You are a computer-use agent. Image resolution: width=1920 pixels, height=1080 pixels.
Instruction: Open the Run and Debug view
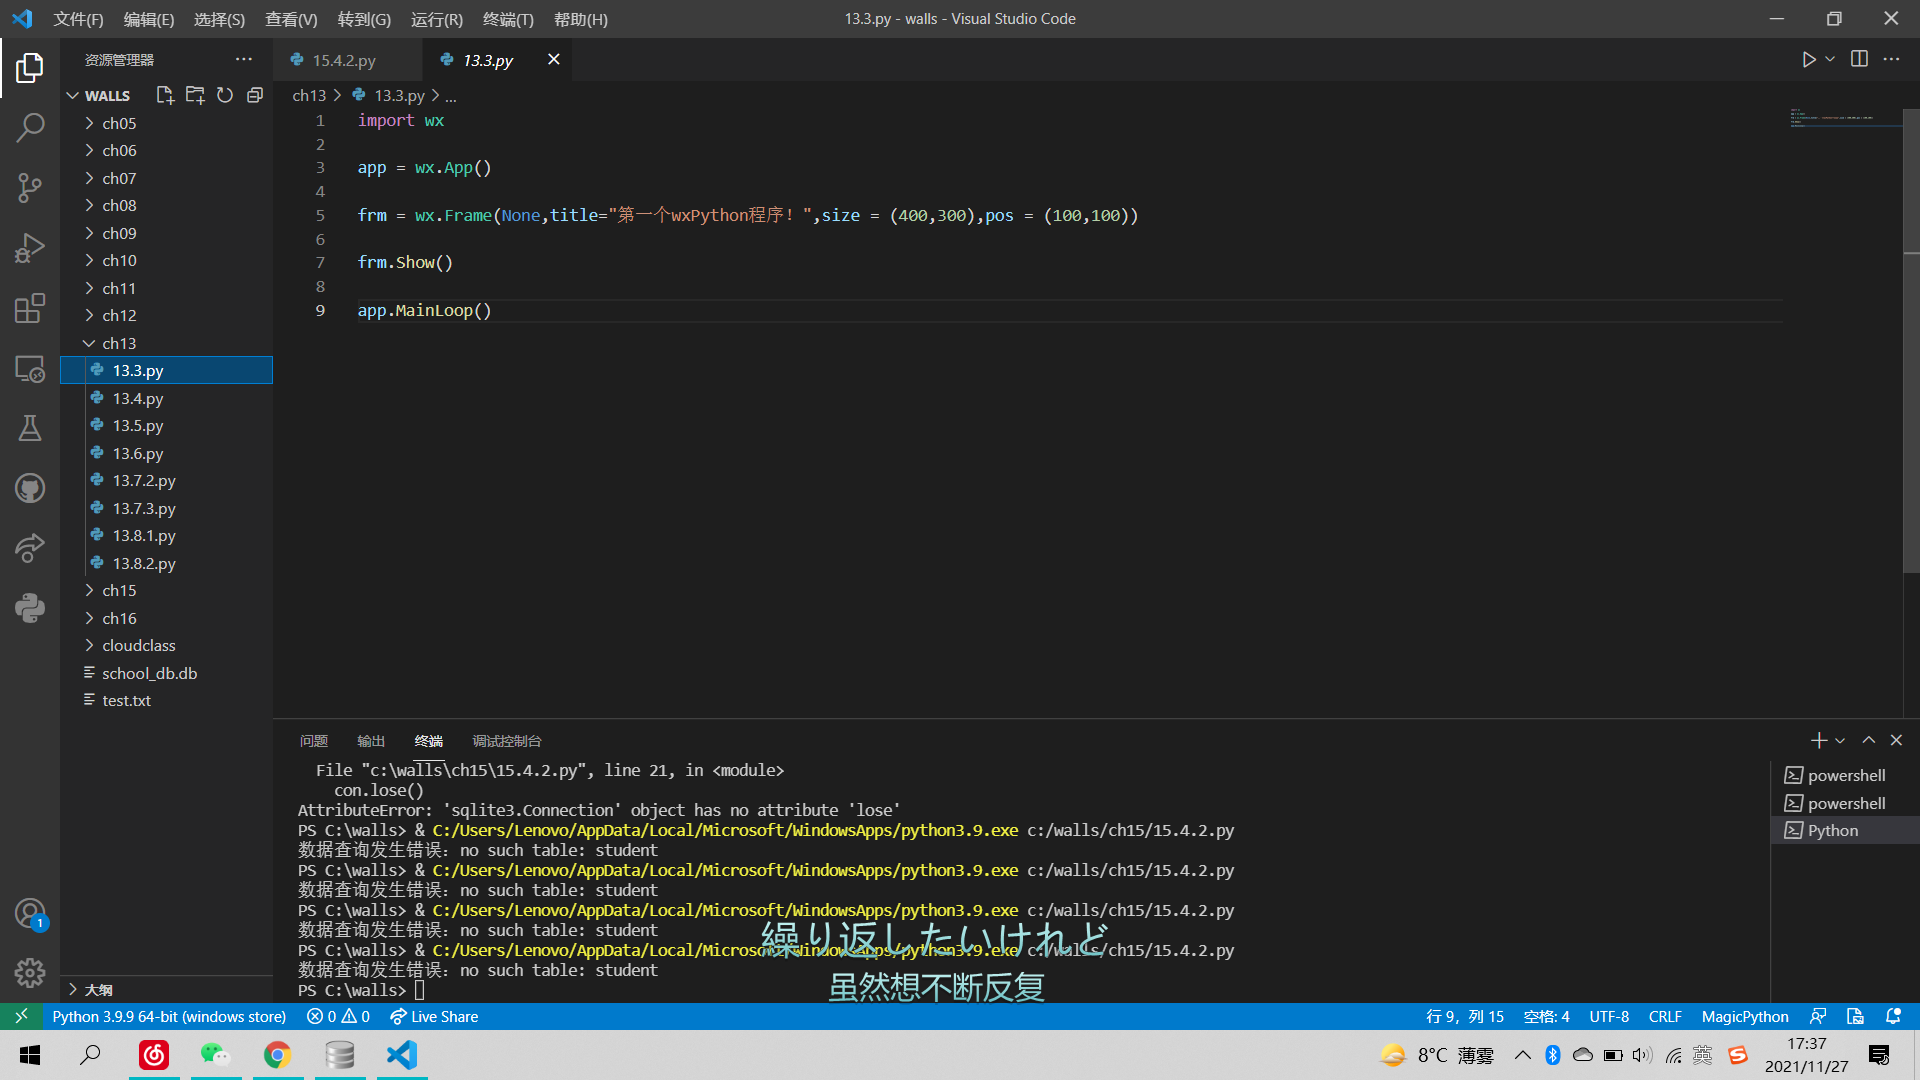click(x=30, y=247)
